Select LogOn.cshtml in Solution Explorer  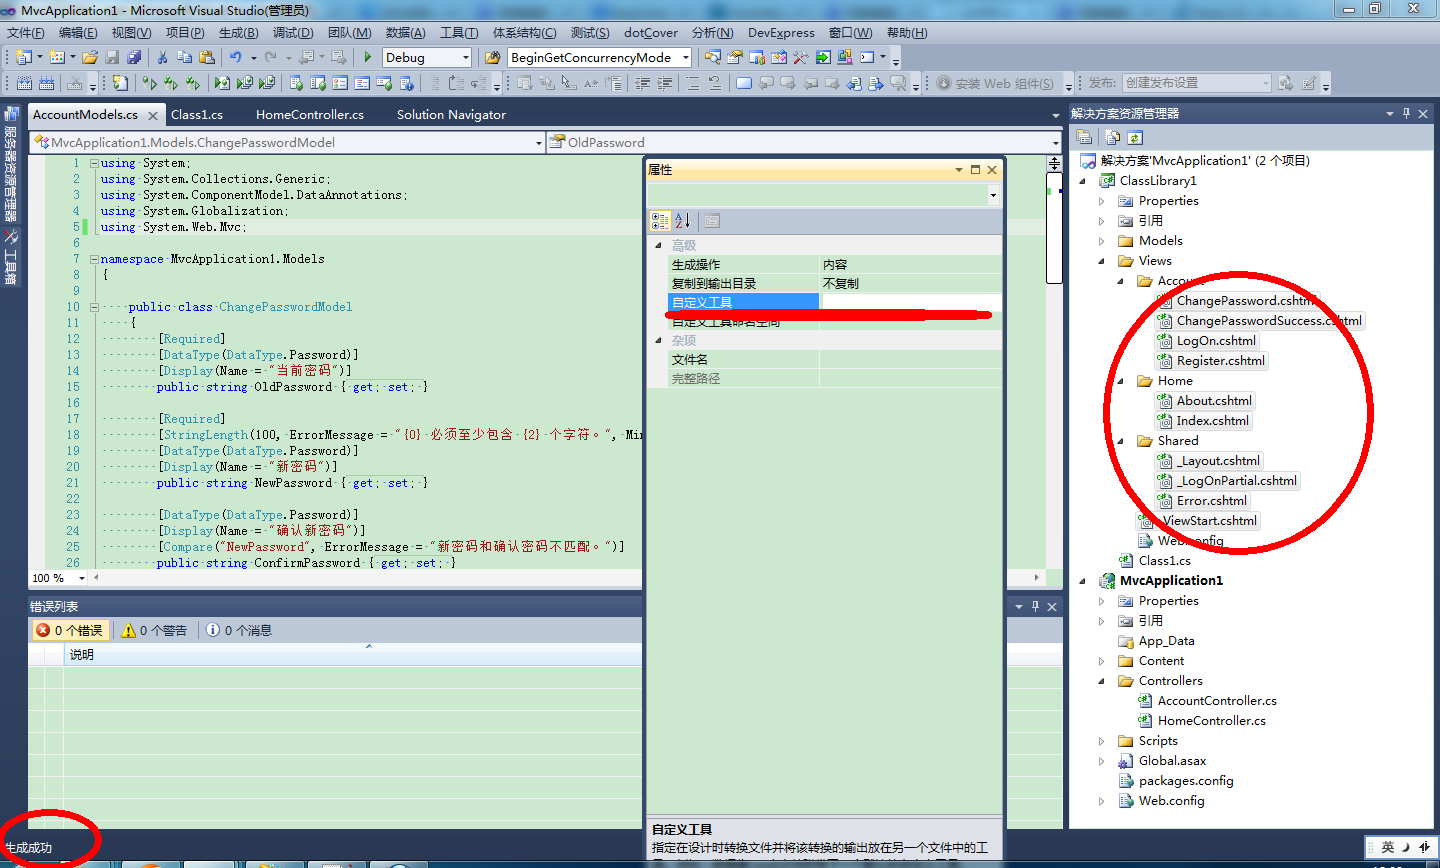click(1207, 341)
